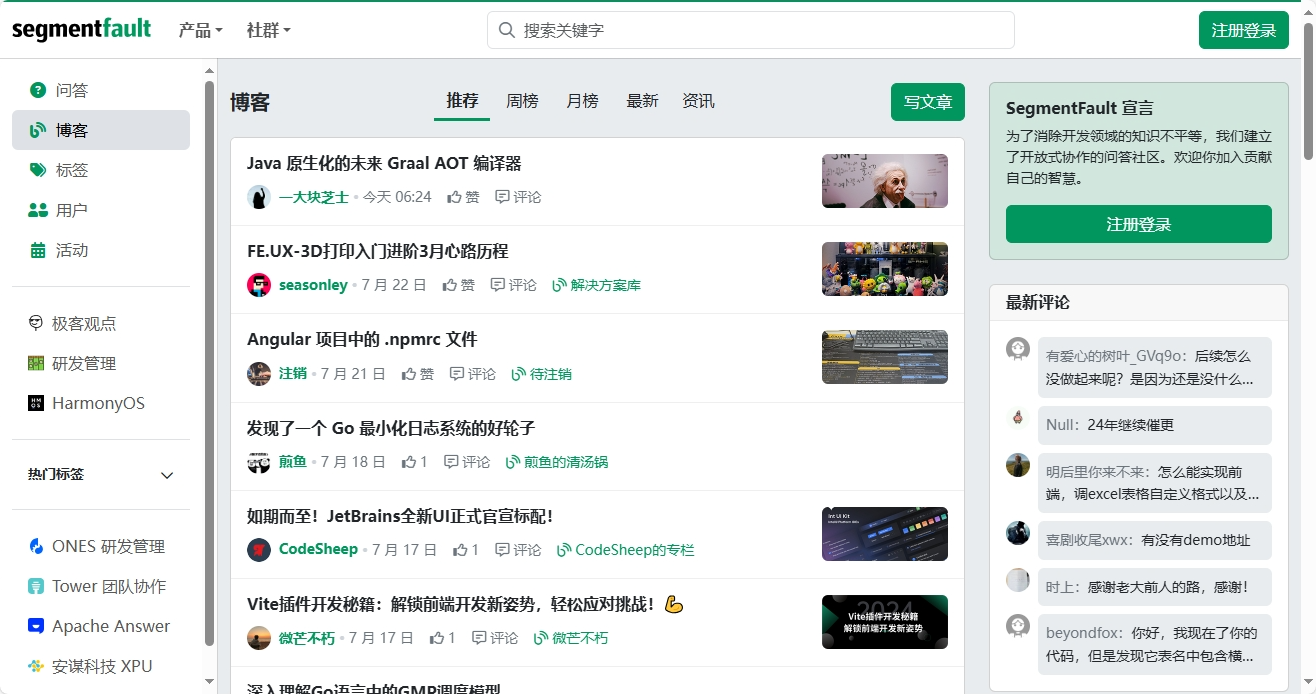Click the search magnifier icon
Image resolution: width=1316 pixels, height=694 pixels.
click(507, 30)
